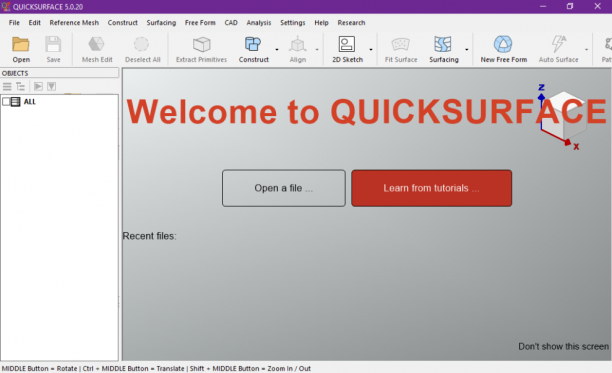Open the Surfacing dropdown arrow

tap(466, 50)
